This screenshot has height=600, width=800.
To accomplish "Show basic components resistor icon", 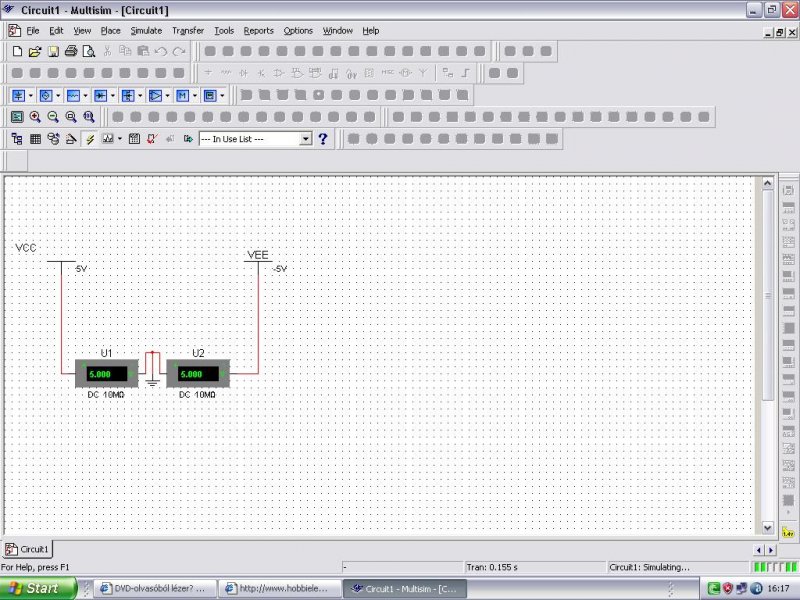I will tap(73, 95).
